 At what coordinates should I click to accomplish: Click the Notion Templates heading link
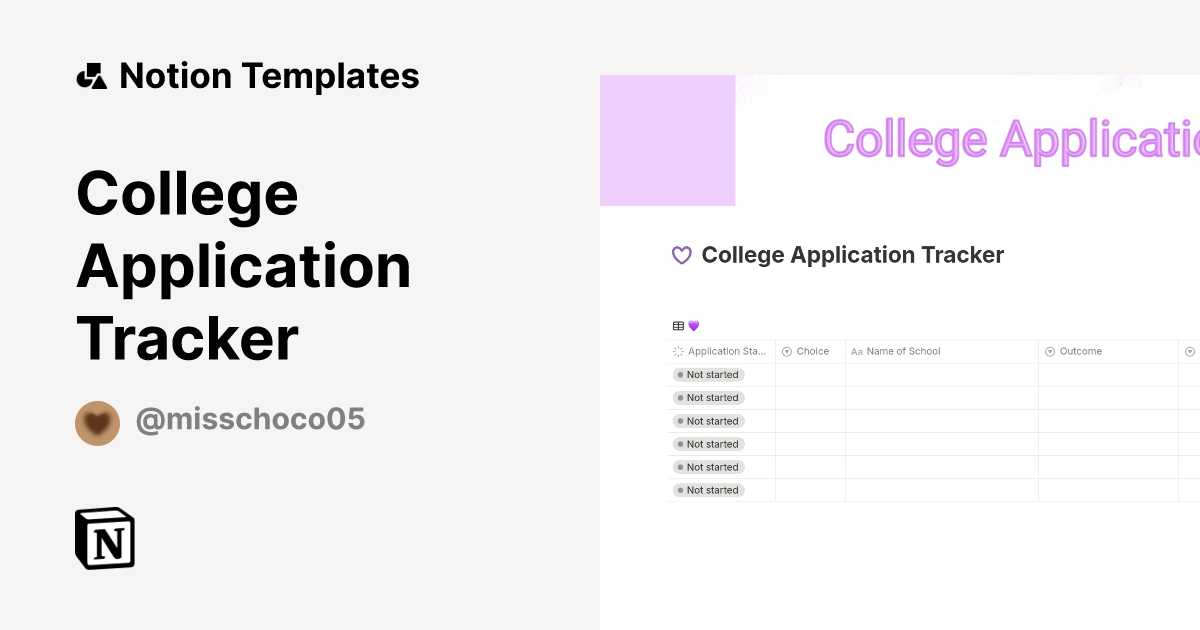coord(269,76)
